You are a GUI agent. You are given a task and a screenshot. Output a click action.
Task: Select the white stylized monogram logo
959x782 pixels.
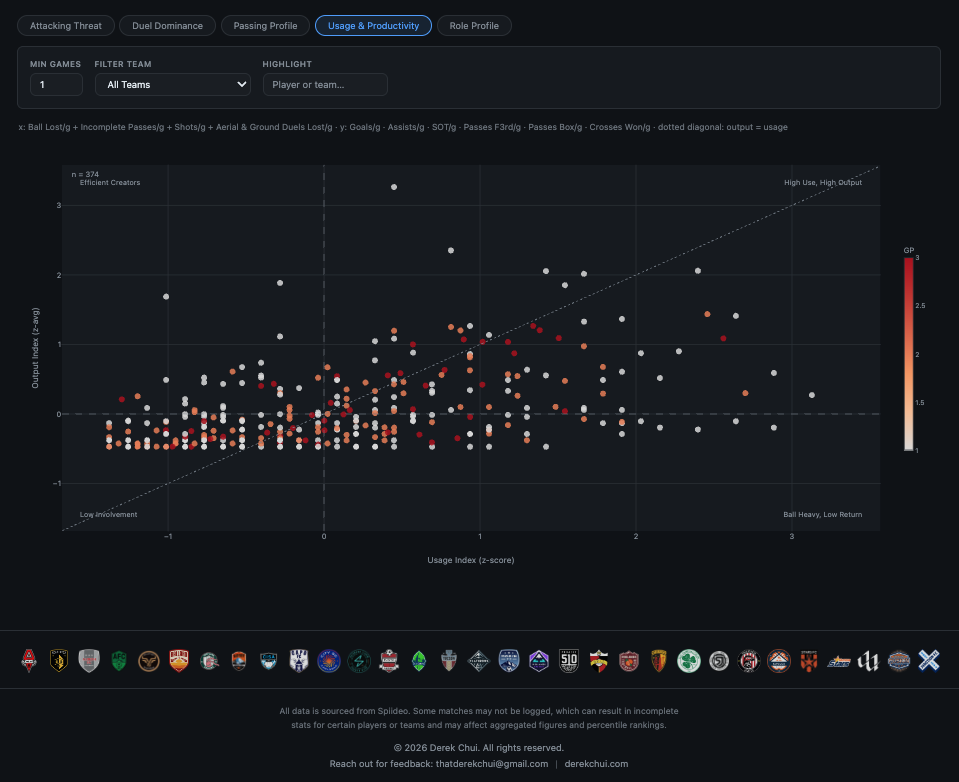tap(868, 661)
